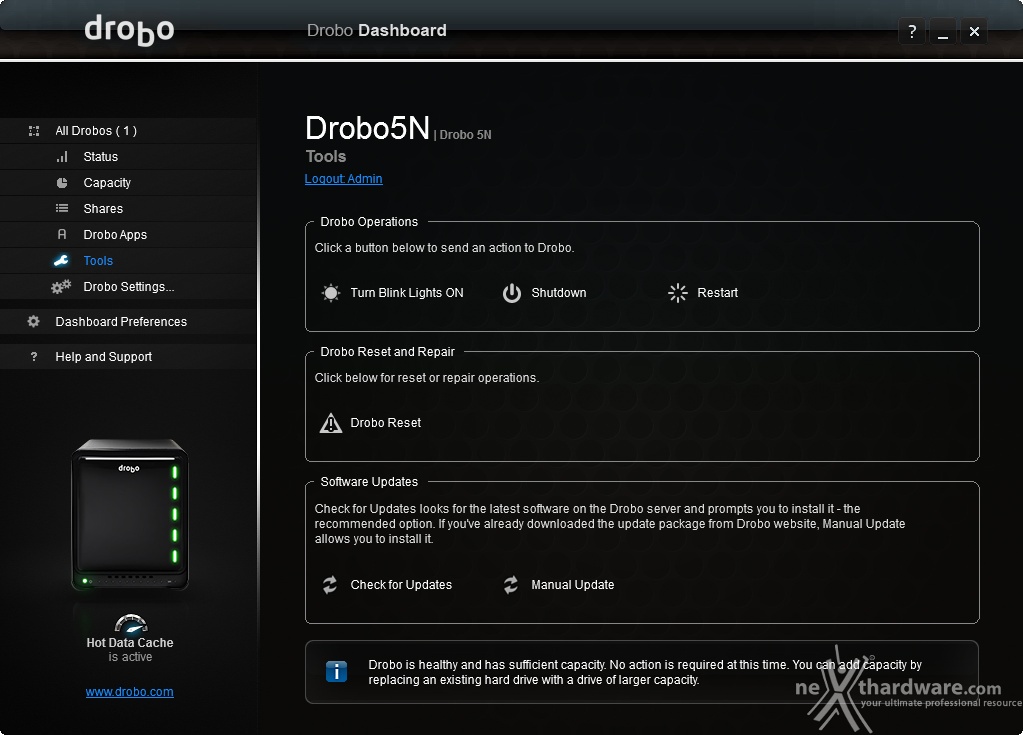The width and height of the screenshot is (1023, 735).
Task: Click Check for Updates
Action: tap(401, 585)
